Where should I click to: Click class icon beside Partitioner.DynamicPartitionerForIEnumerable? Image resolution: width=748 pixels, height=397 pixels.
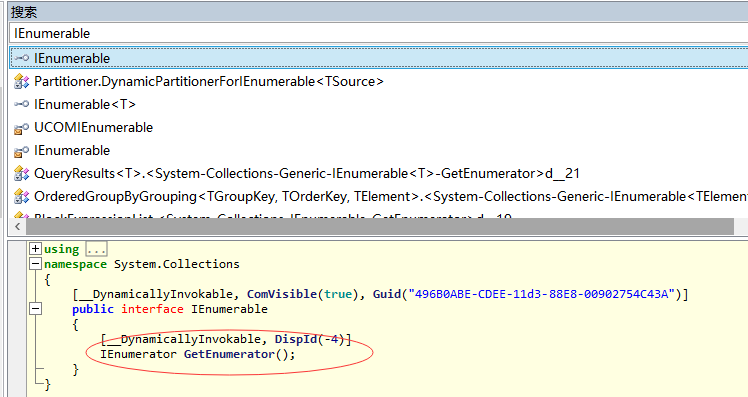click(x=21, y=82)
